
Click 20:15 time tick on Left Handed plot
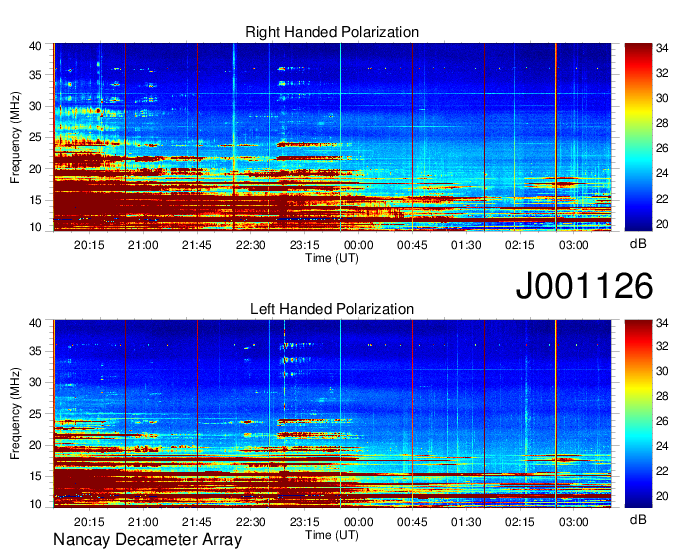click(89, 522)
